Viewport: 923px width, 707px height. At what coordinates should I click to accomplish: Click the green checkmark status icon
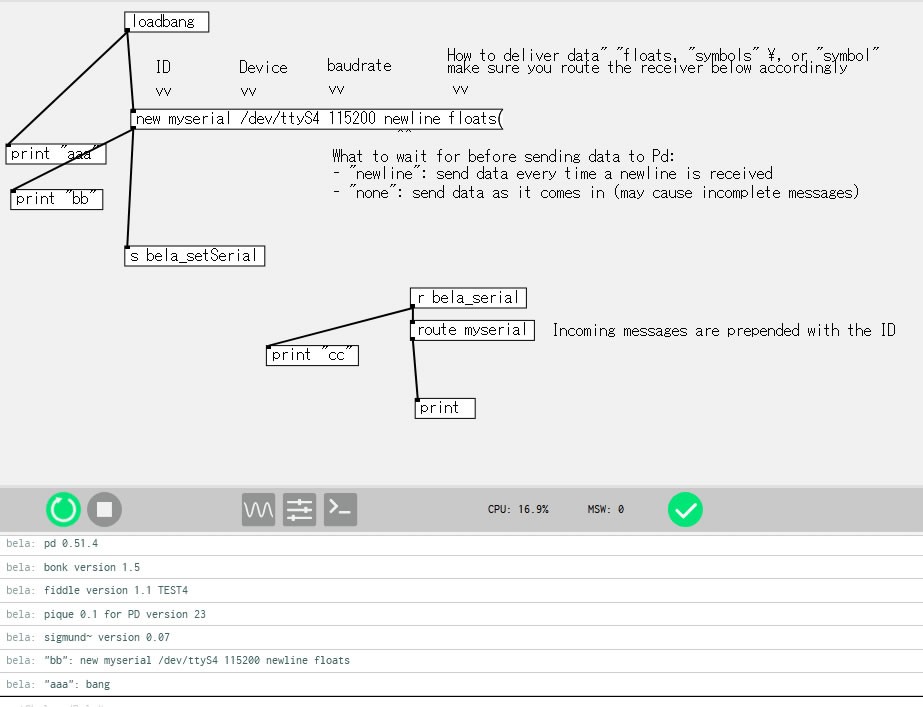tap(685, 510)
